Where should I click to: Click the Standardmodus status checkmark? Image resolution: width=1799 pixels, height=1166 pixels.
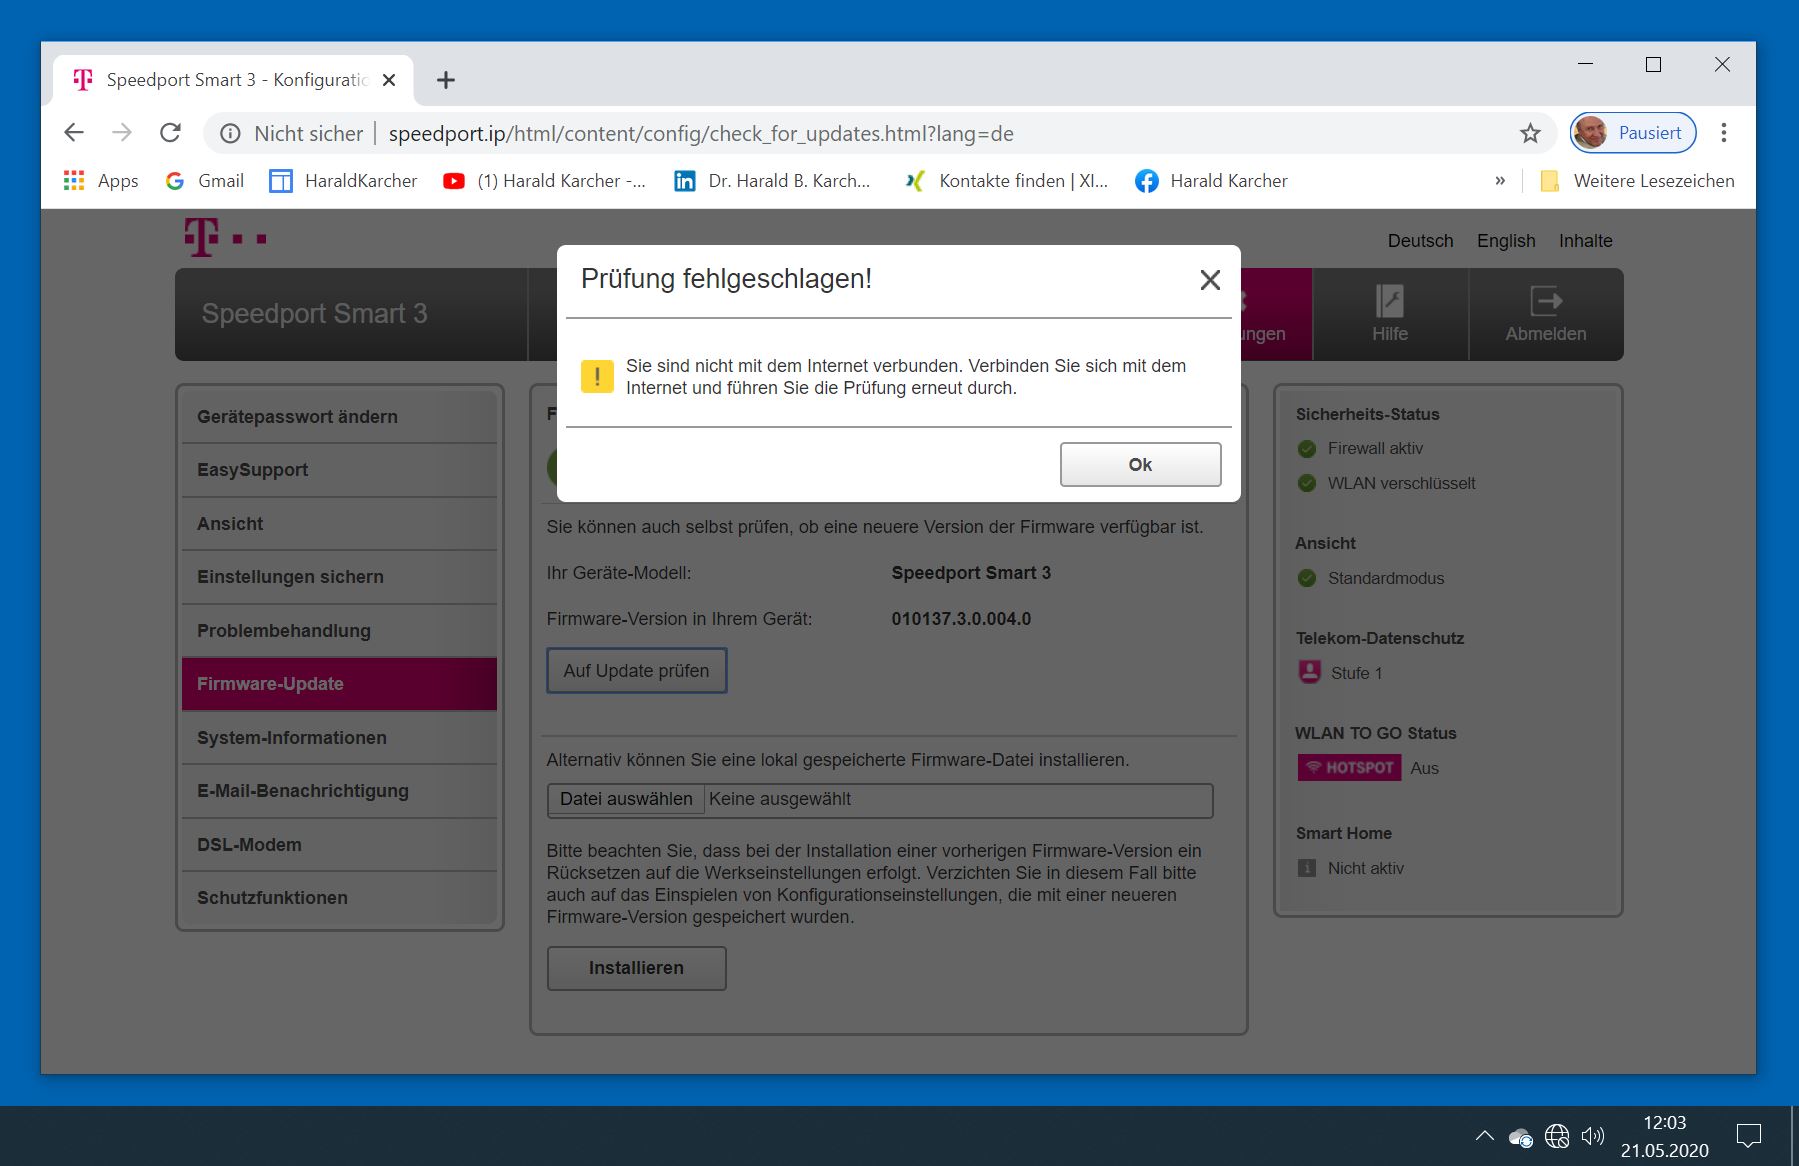pos(1306,578)
